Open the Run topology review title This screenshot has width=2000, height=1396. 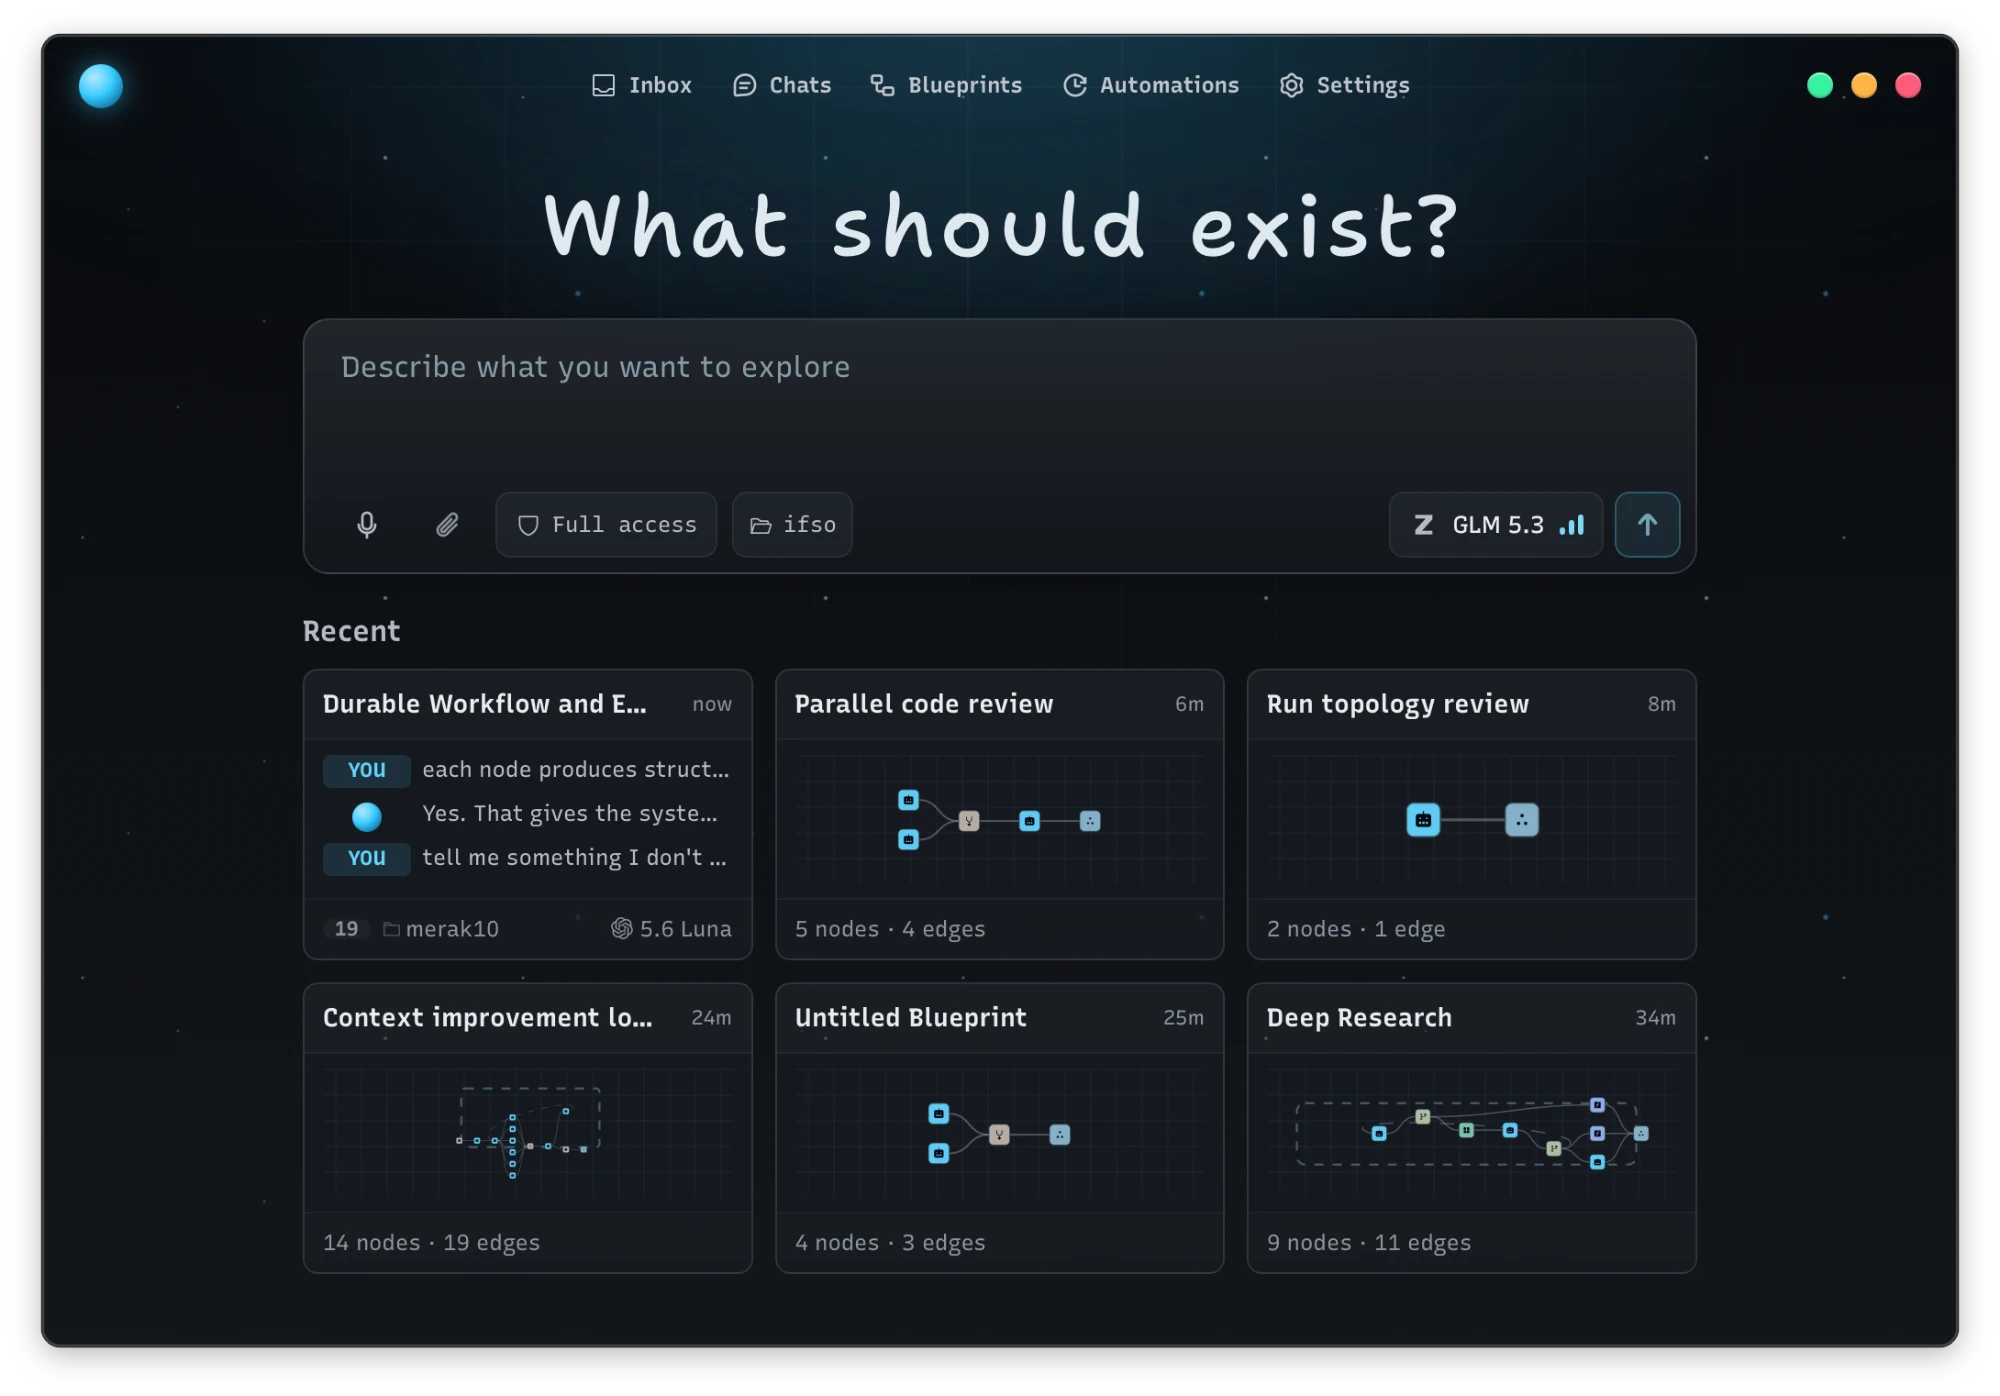click(x=1398, y=704)
